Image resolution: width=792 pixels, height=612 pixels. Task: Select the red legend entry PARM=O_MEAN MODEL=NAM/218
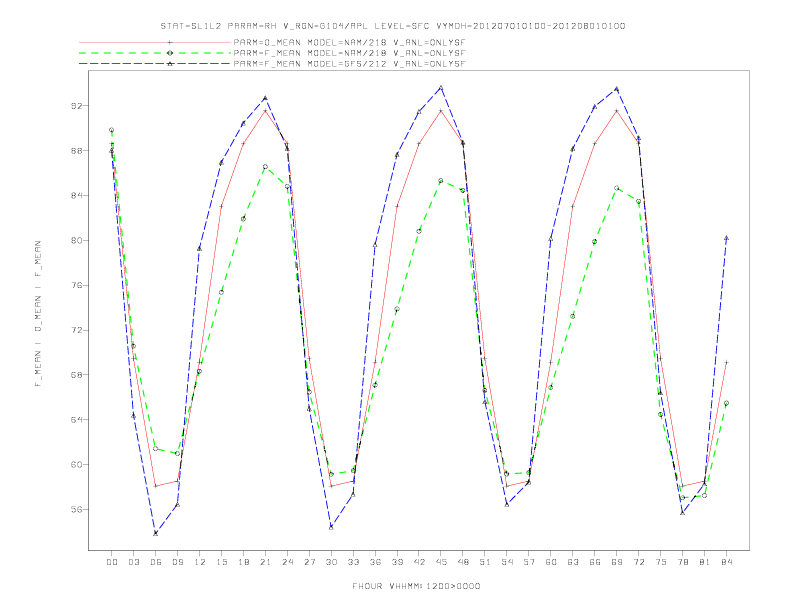pyautogui.click(x=349, y=42)
